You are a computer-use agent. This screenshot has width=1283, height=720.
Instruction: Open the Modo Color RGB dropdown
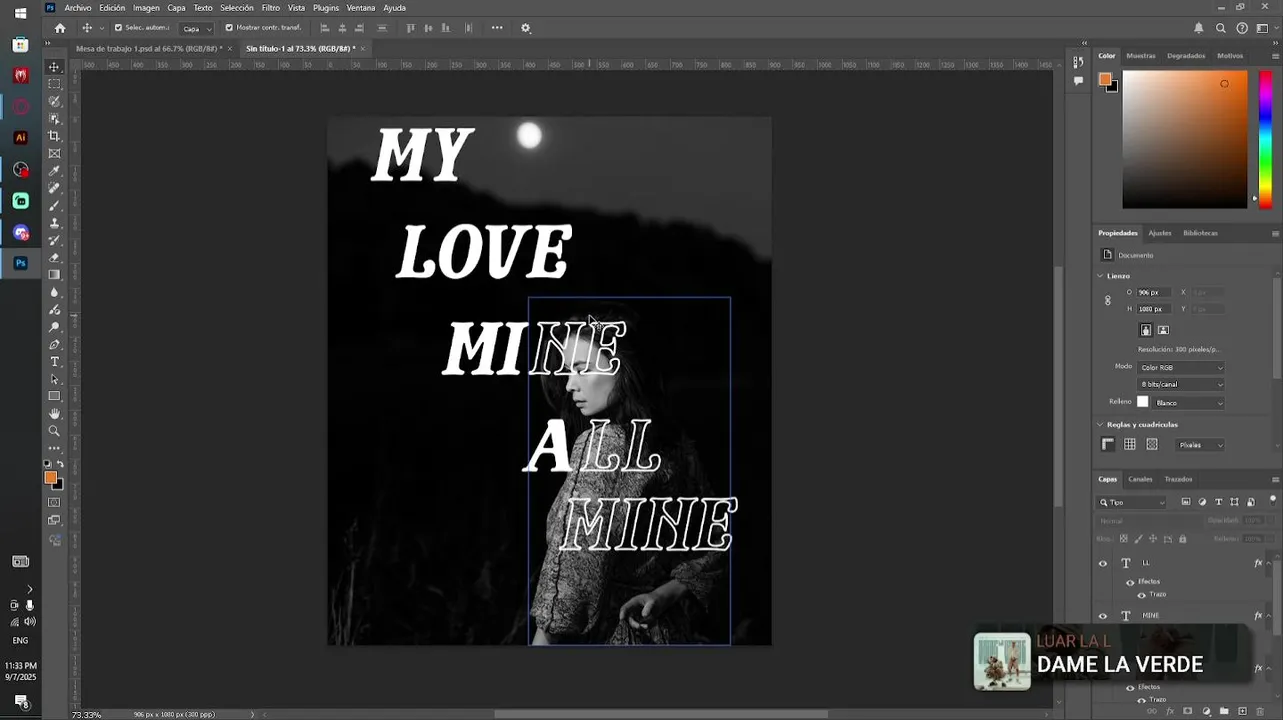coord(1181,368)
